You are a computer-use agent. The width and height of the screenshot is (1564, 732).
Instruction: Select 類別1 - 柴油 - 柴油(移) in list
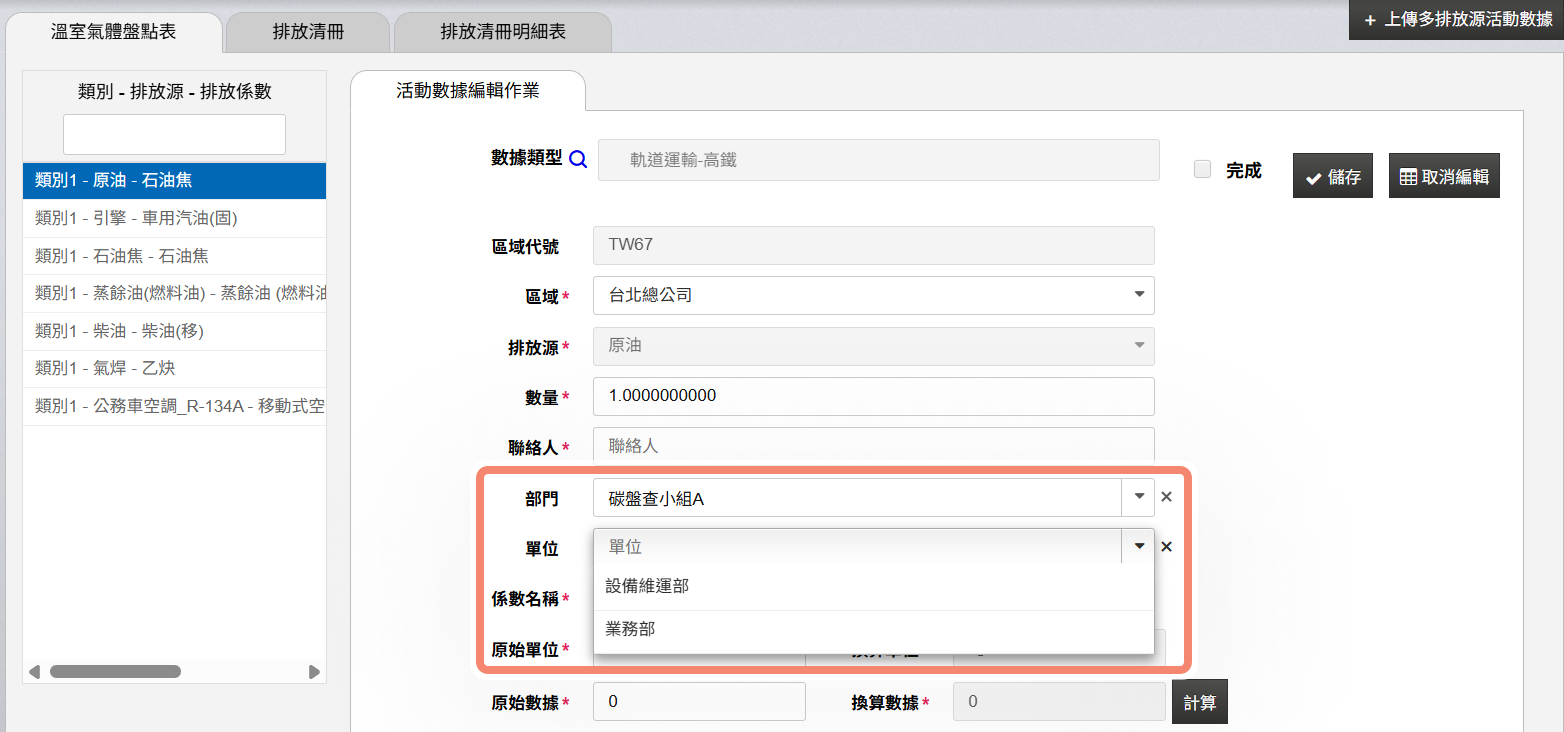pyautogui.click(x=174, y=331)
